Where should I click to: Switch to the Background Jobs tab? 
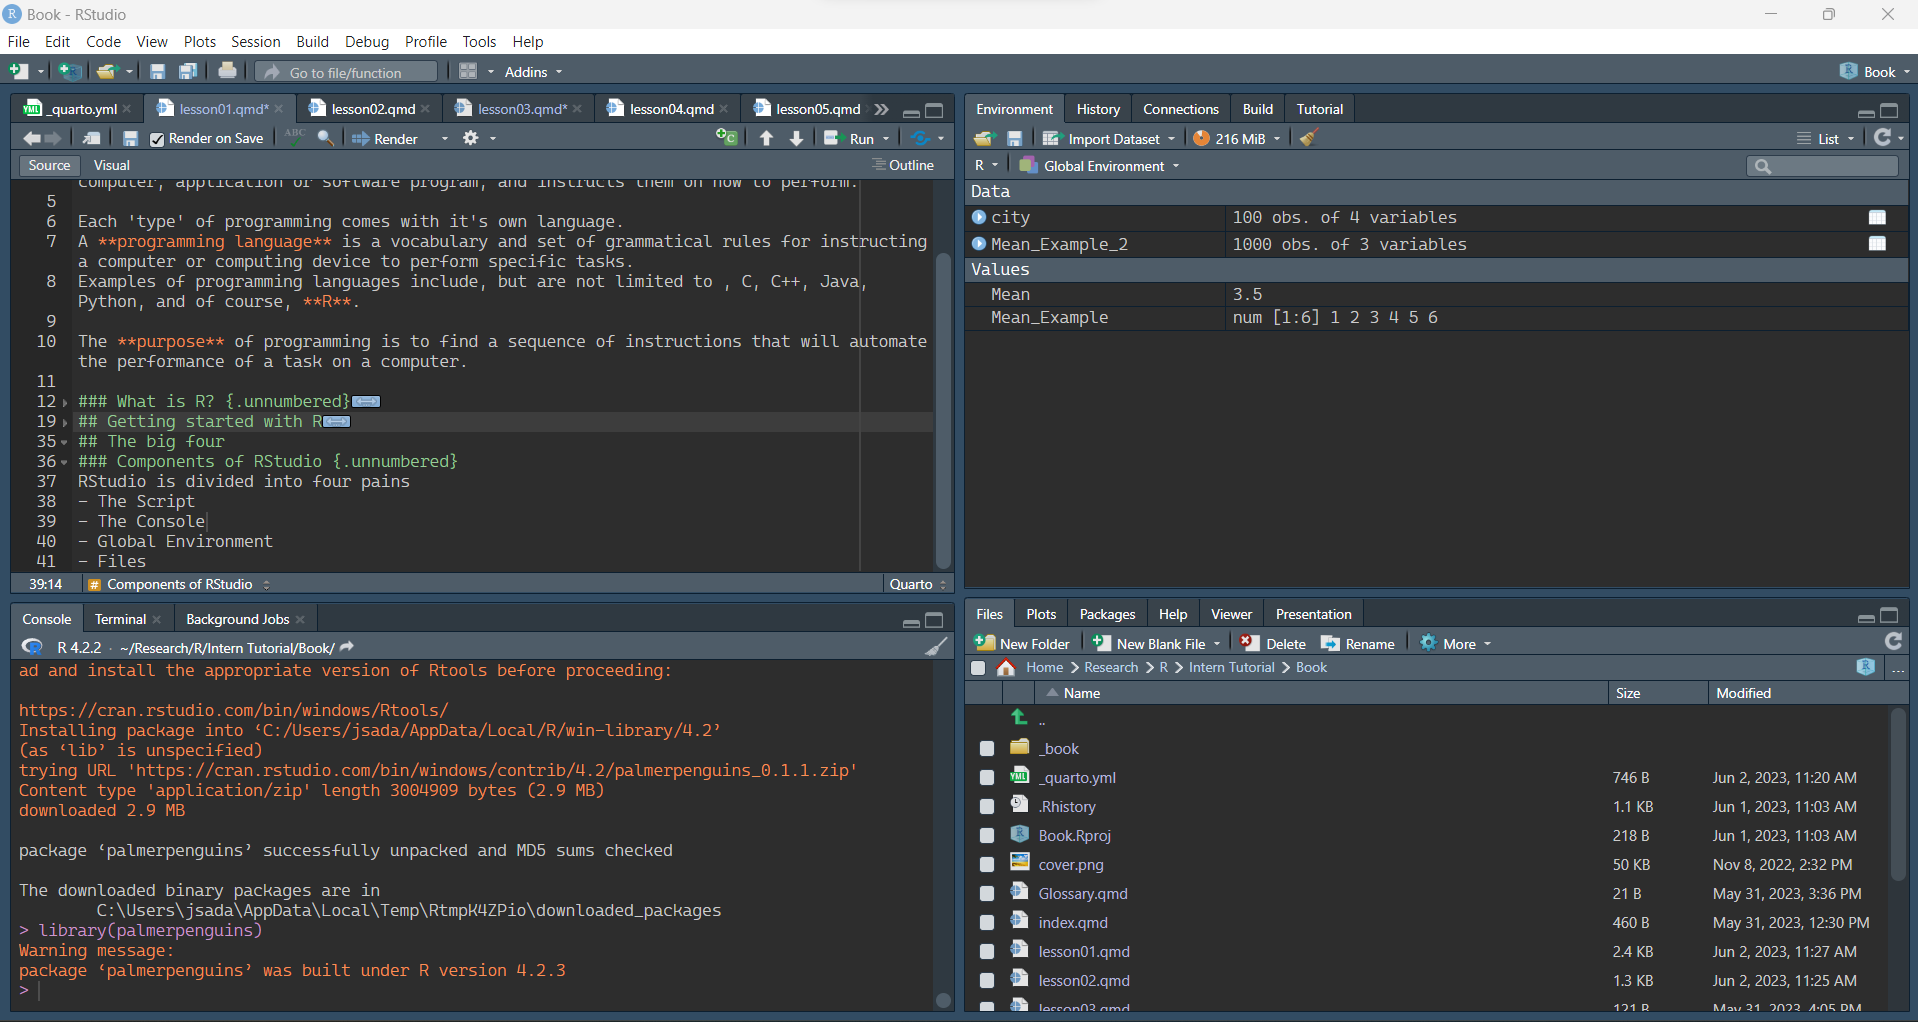click(237, 618)
